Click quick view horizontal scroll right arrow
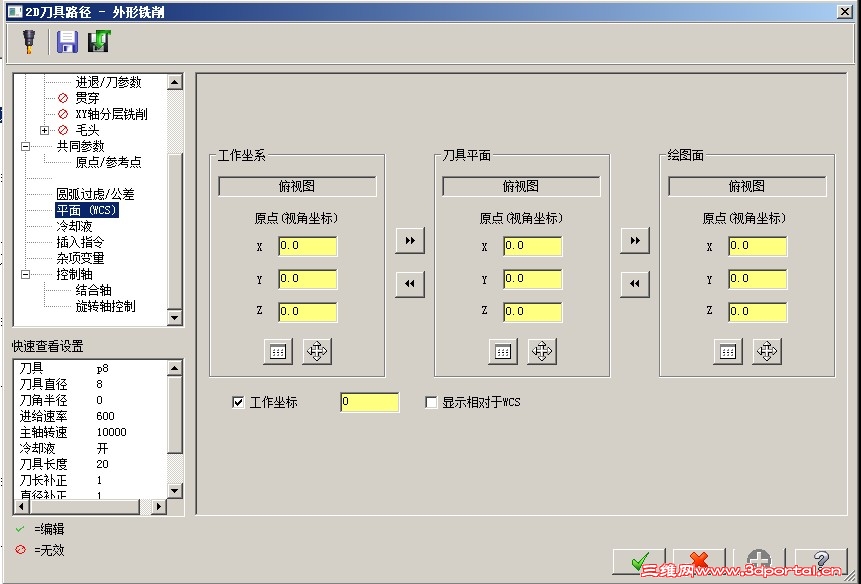 (159, 507)
